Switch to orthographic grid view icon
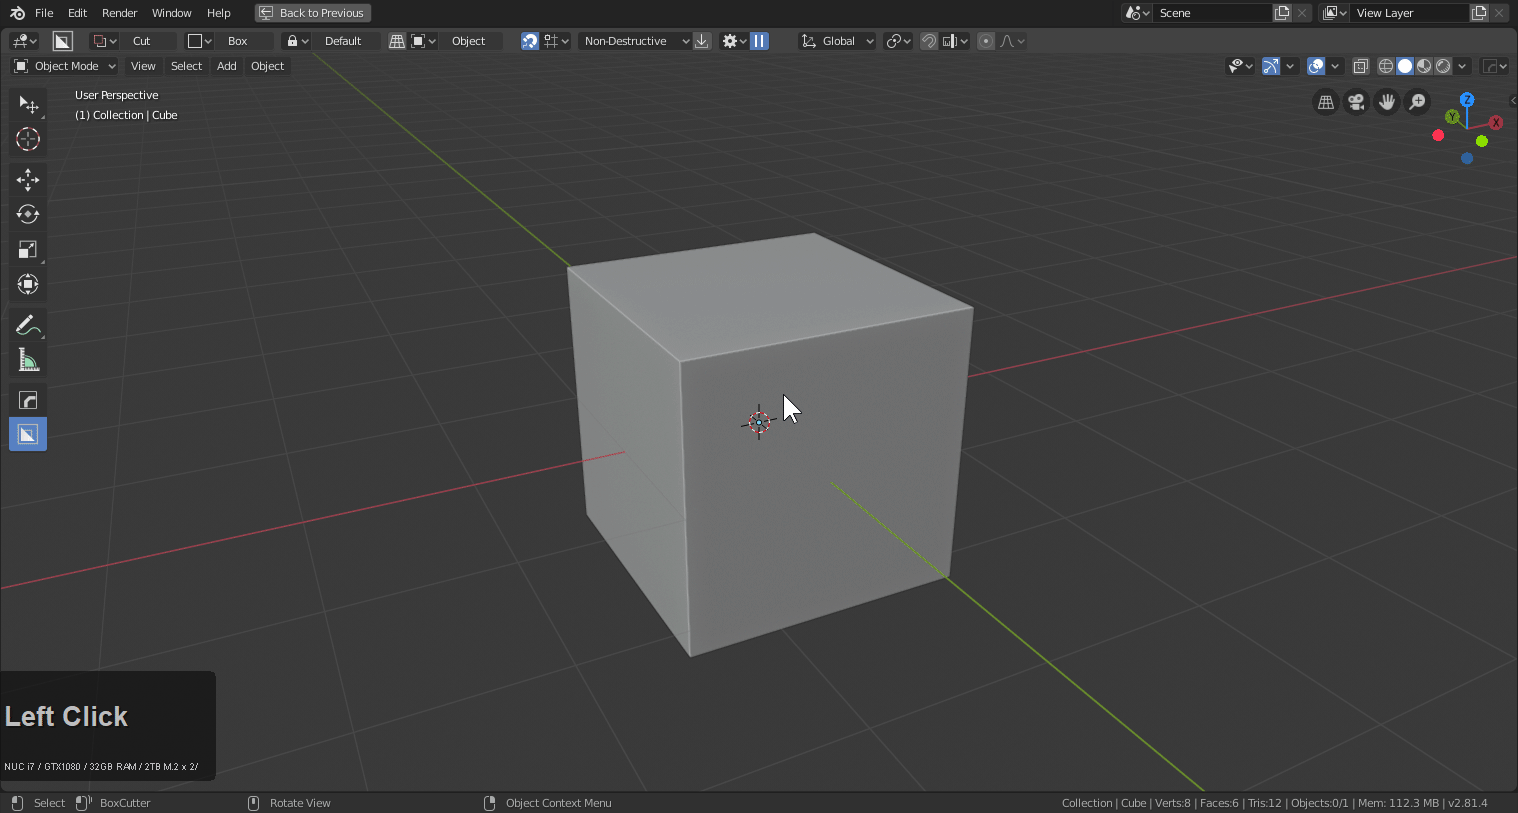 [1326, 102]
